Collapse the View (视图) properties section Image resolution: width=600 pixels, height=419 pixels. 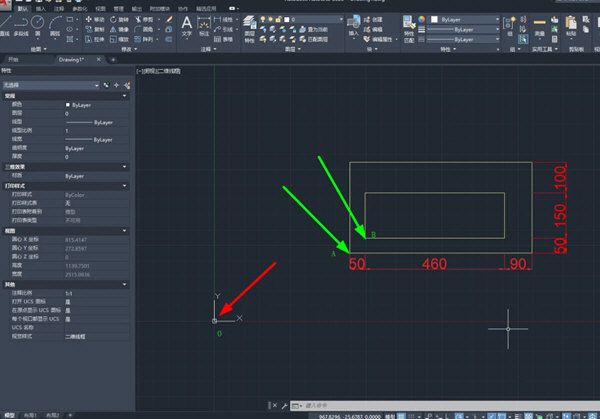124,230
